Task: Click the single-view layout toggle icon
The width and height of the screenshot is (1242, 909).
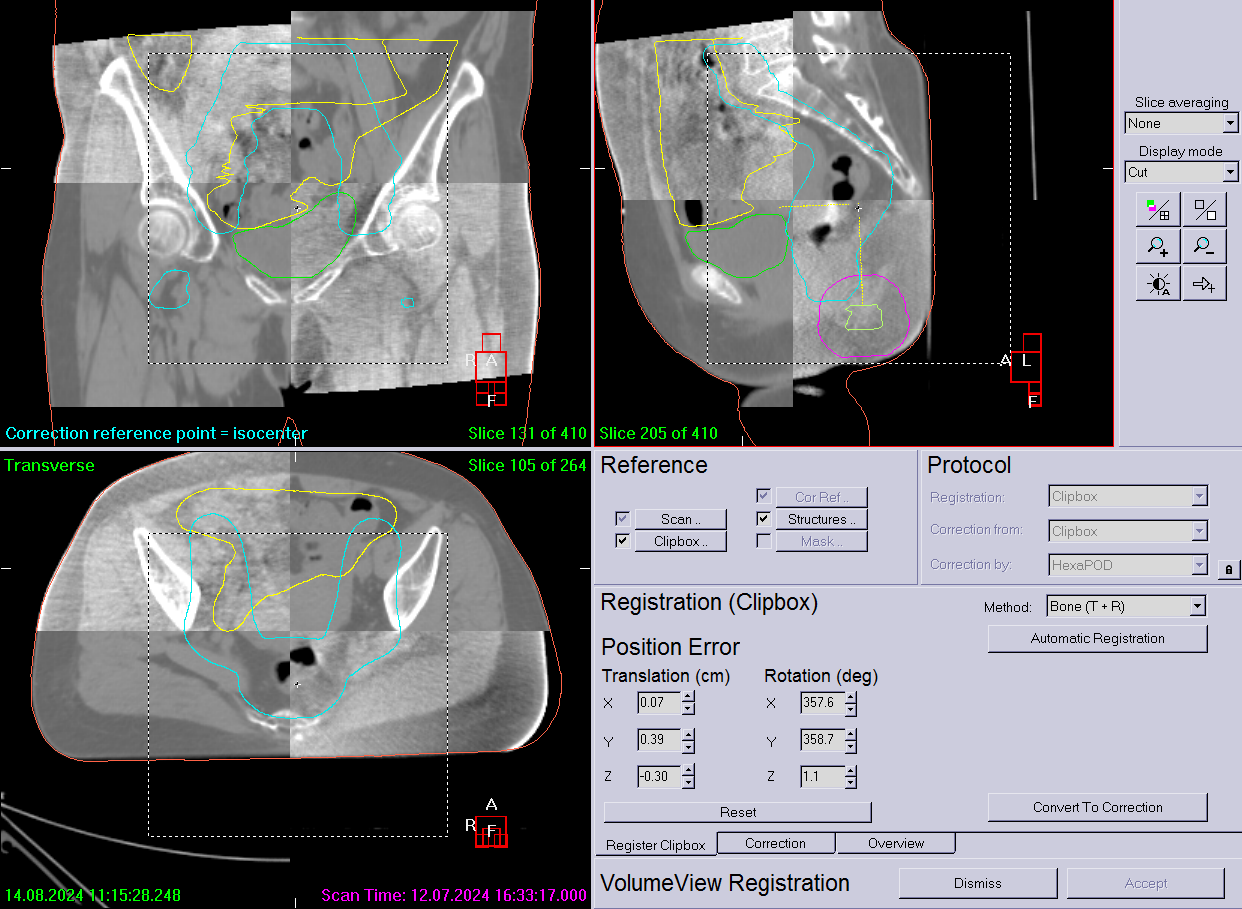Action: click(x=1205, y=210)
